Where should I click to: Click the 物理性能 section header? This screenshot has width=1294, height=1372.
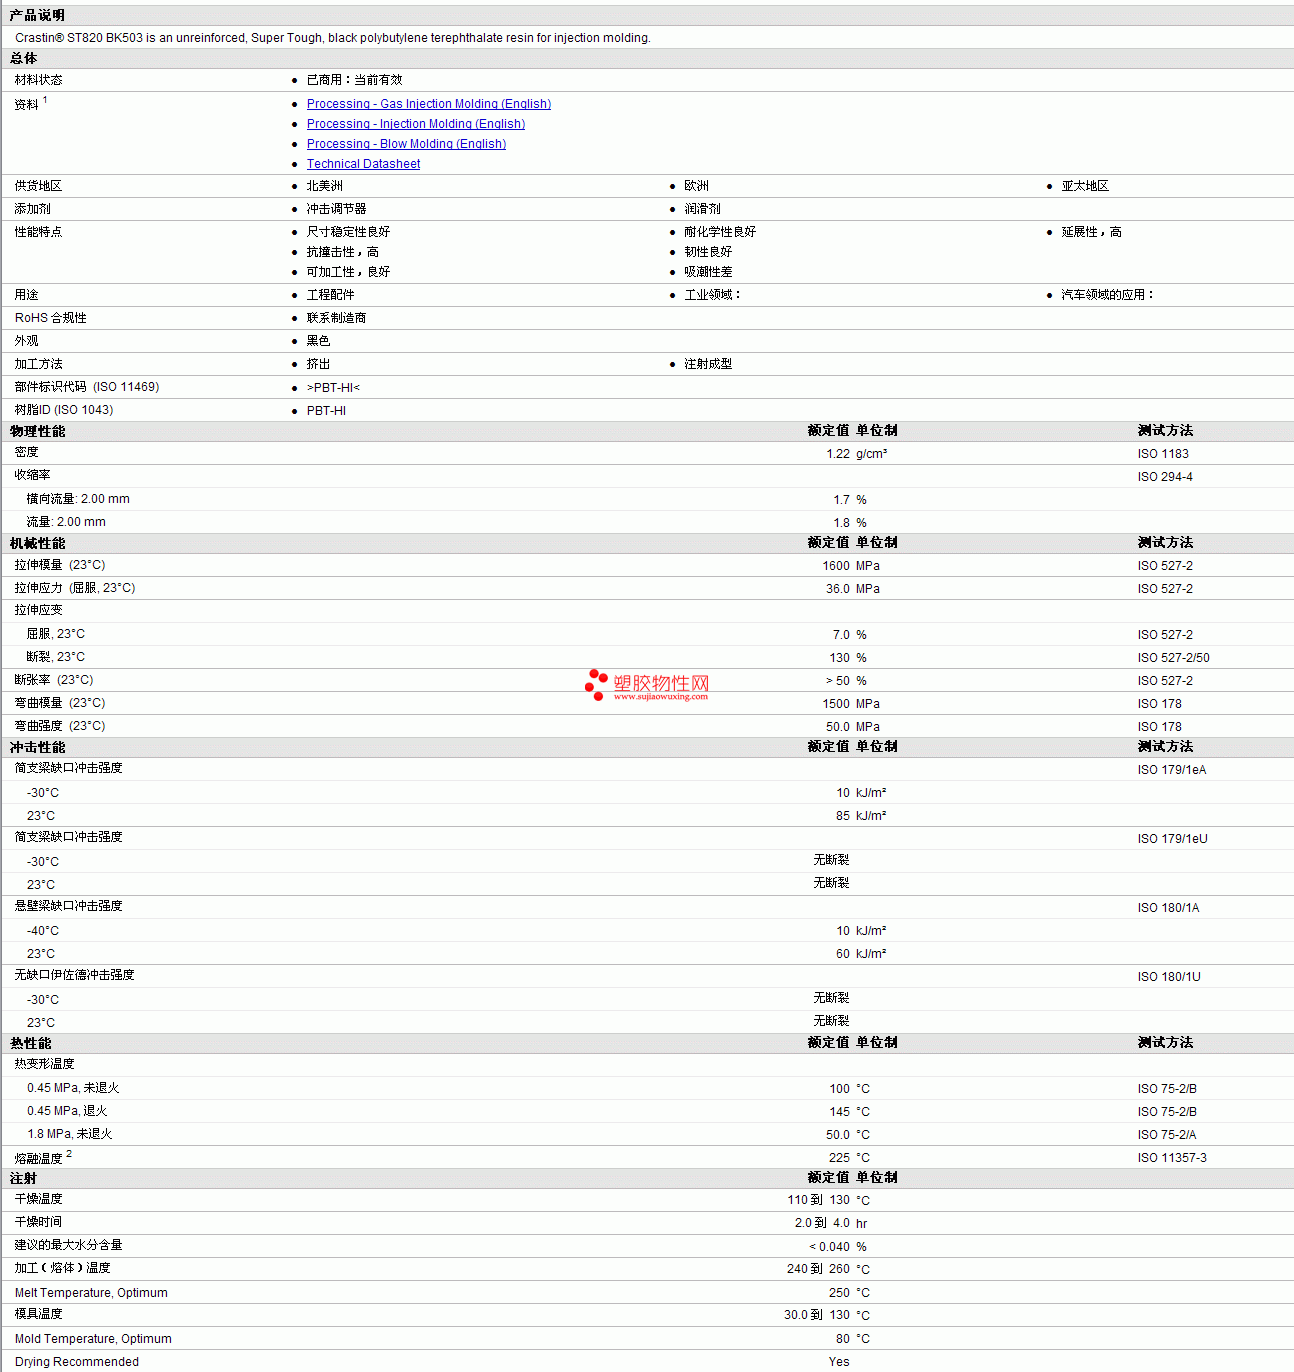(x=37, y=431)
